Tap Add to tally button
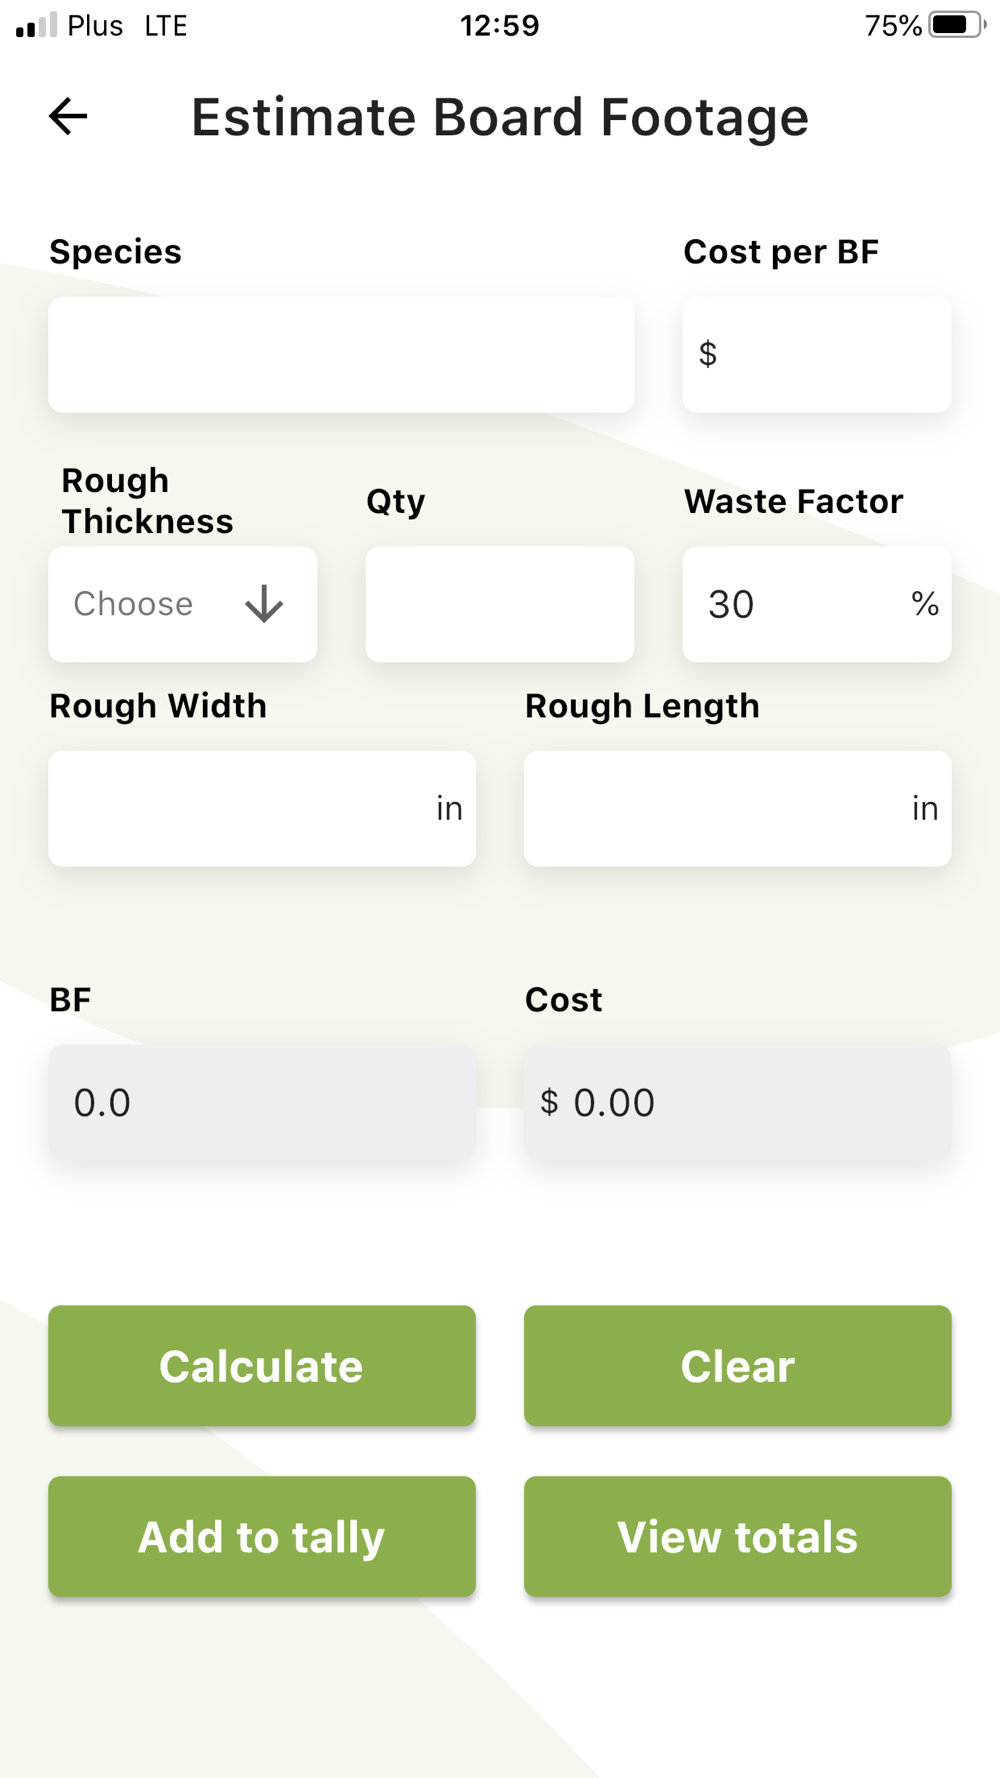 pos(262,1536)
